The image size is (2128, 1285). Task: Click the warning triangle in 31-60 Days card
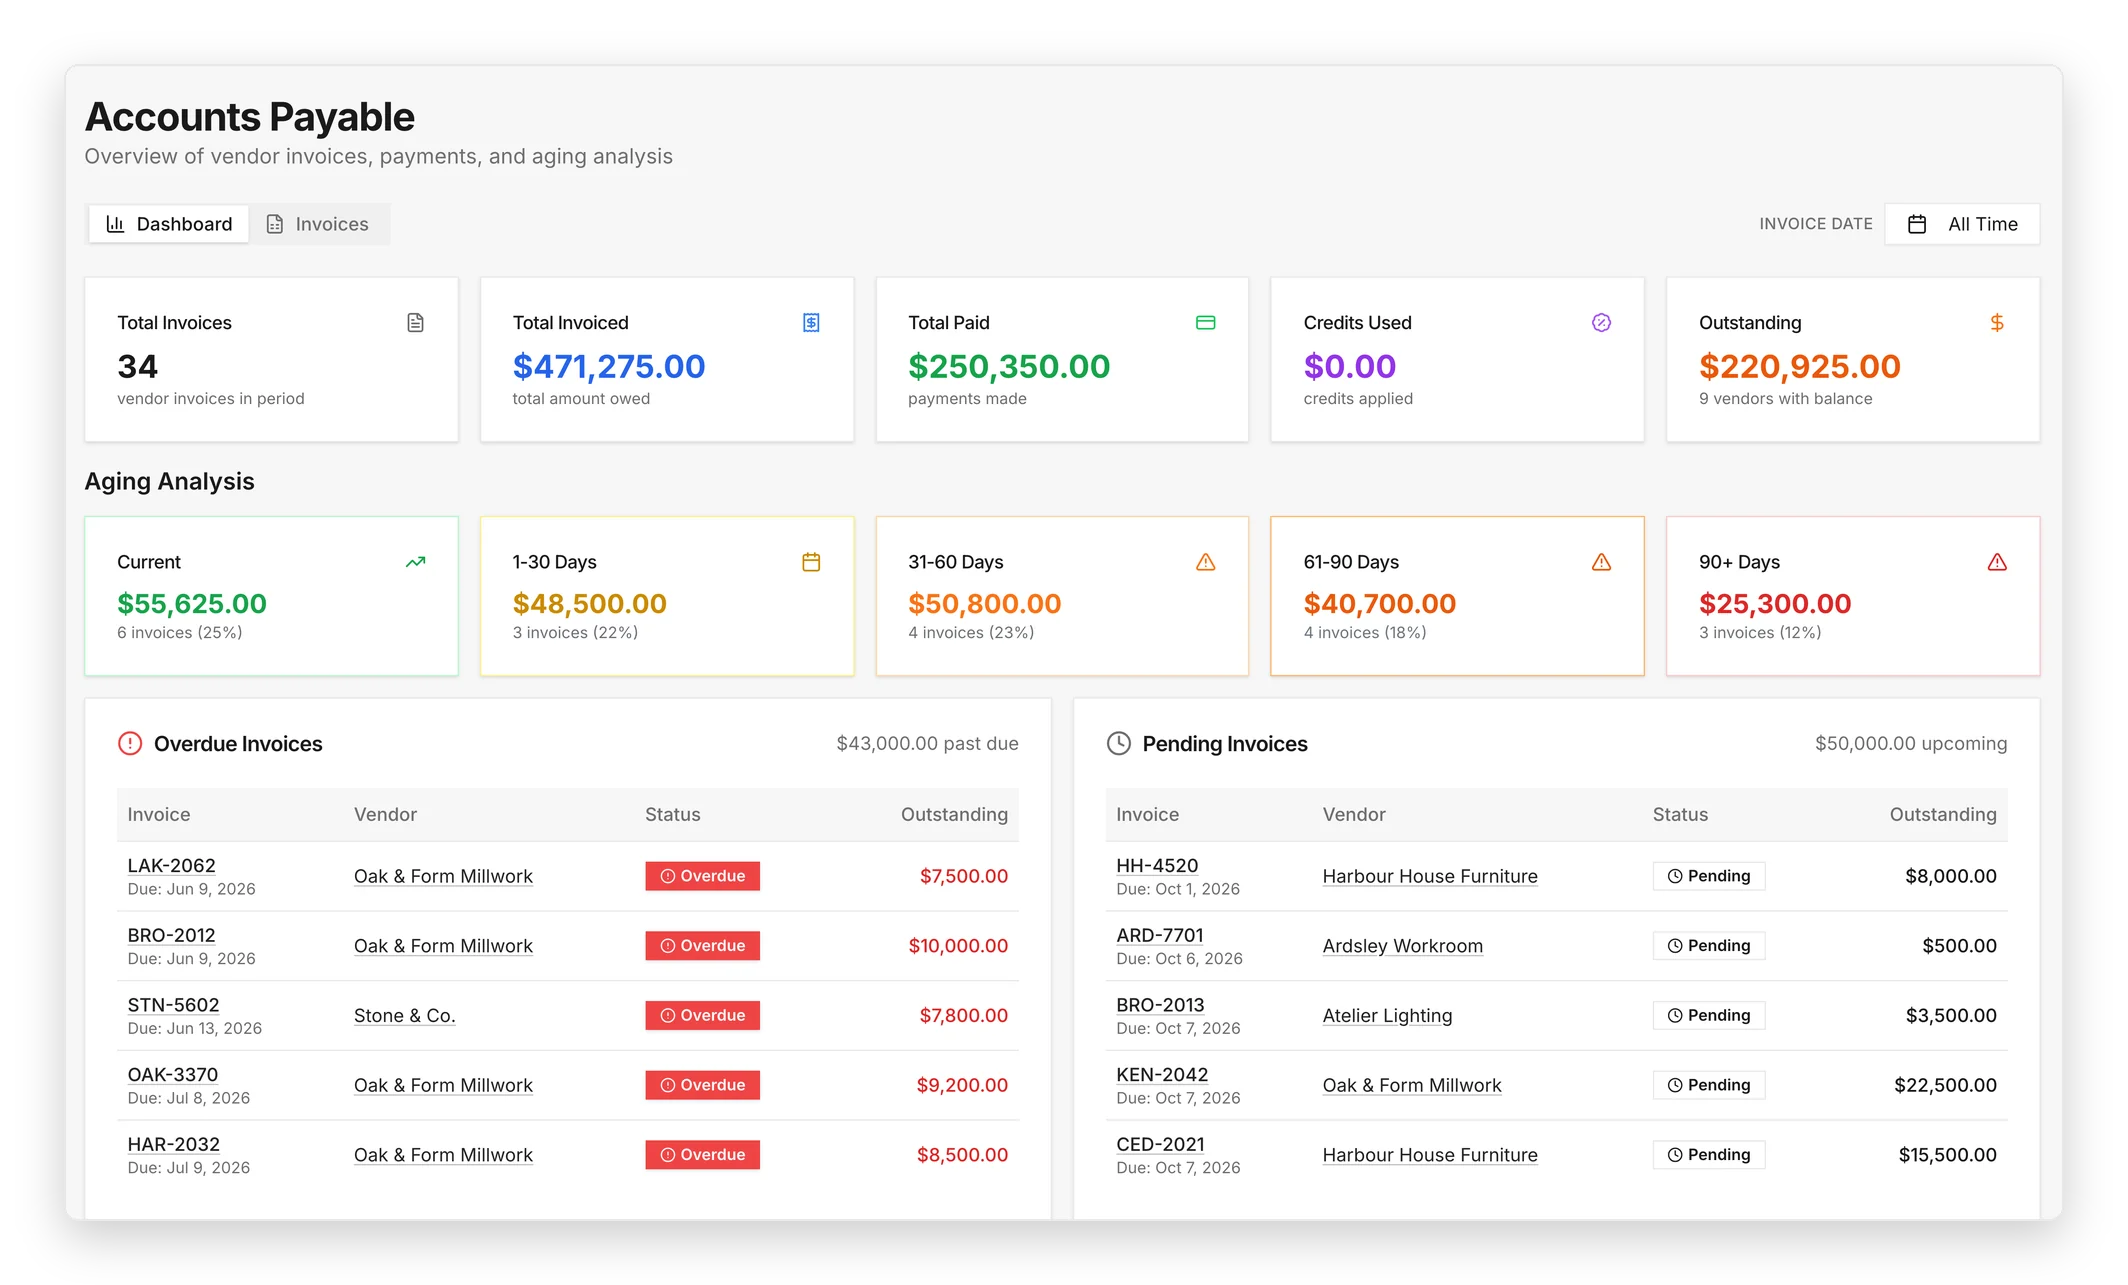pyautogui.click(x=1206, y=562)
